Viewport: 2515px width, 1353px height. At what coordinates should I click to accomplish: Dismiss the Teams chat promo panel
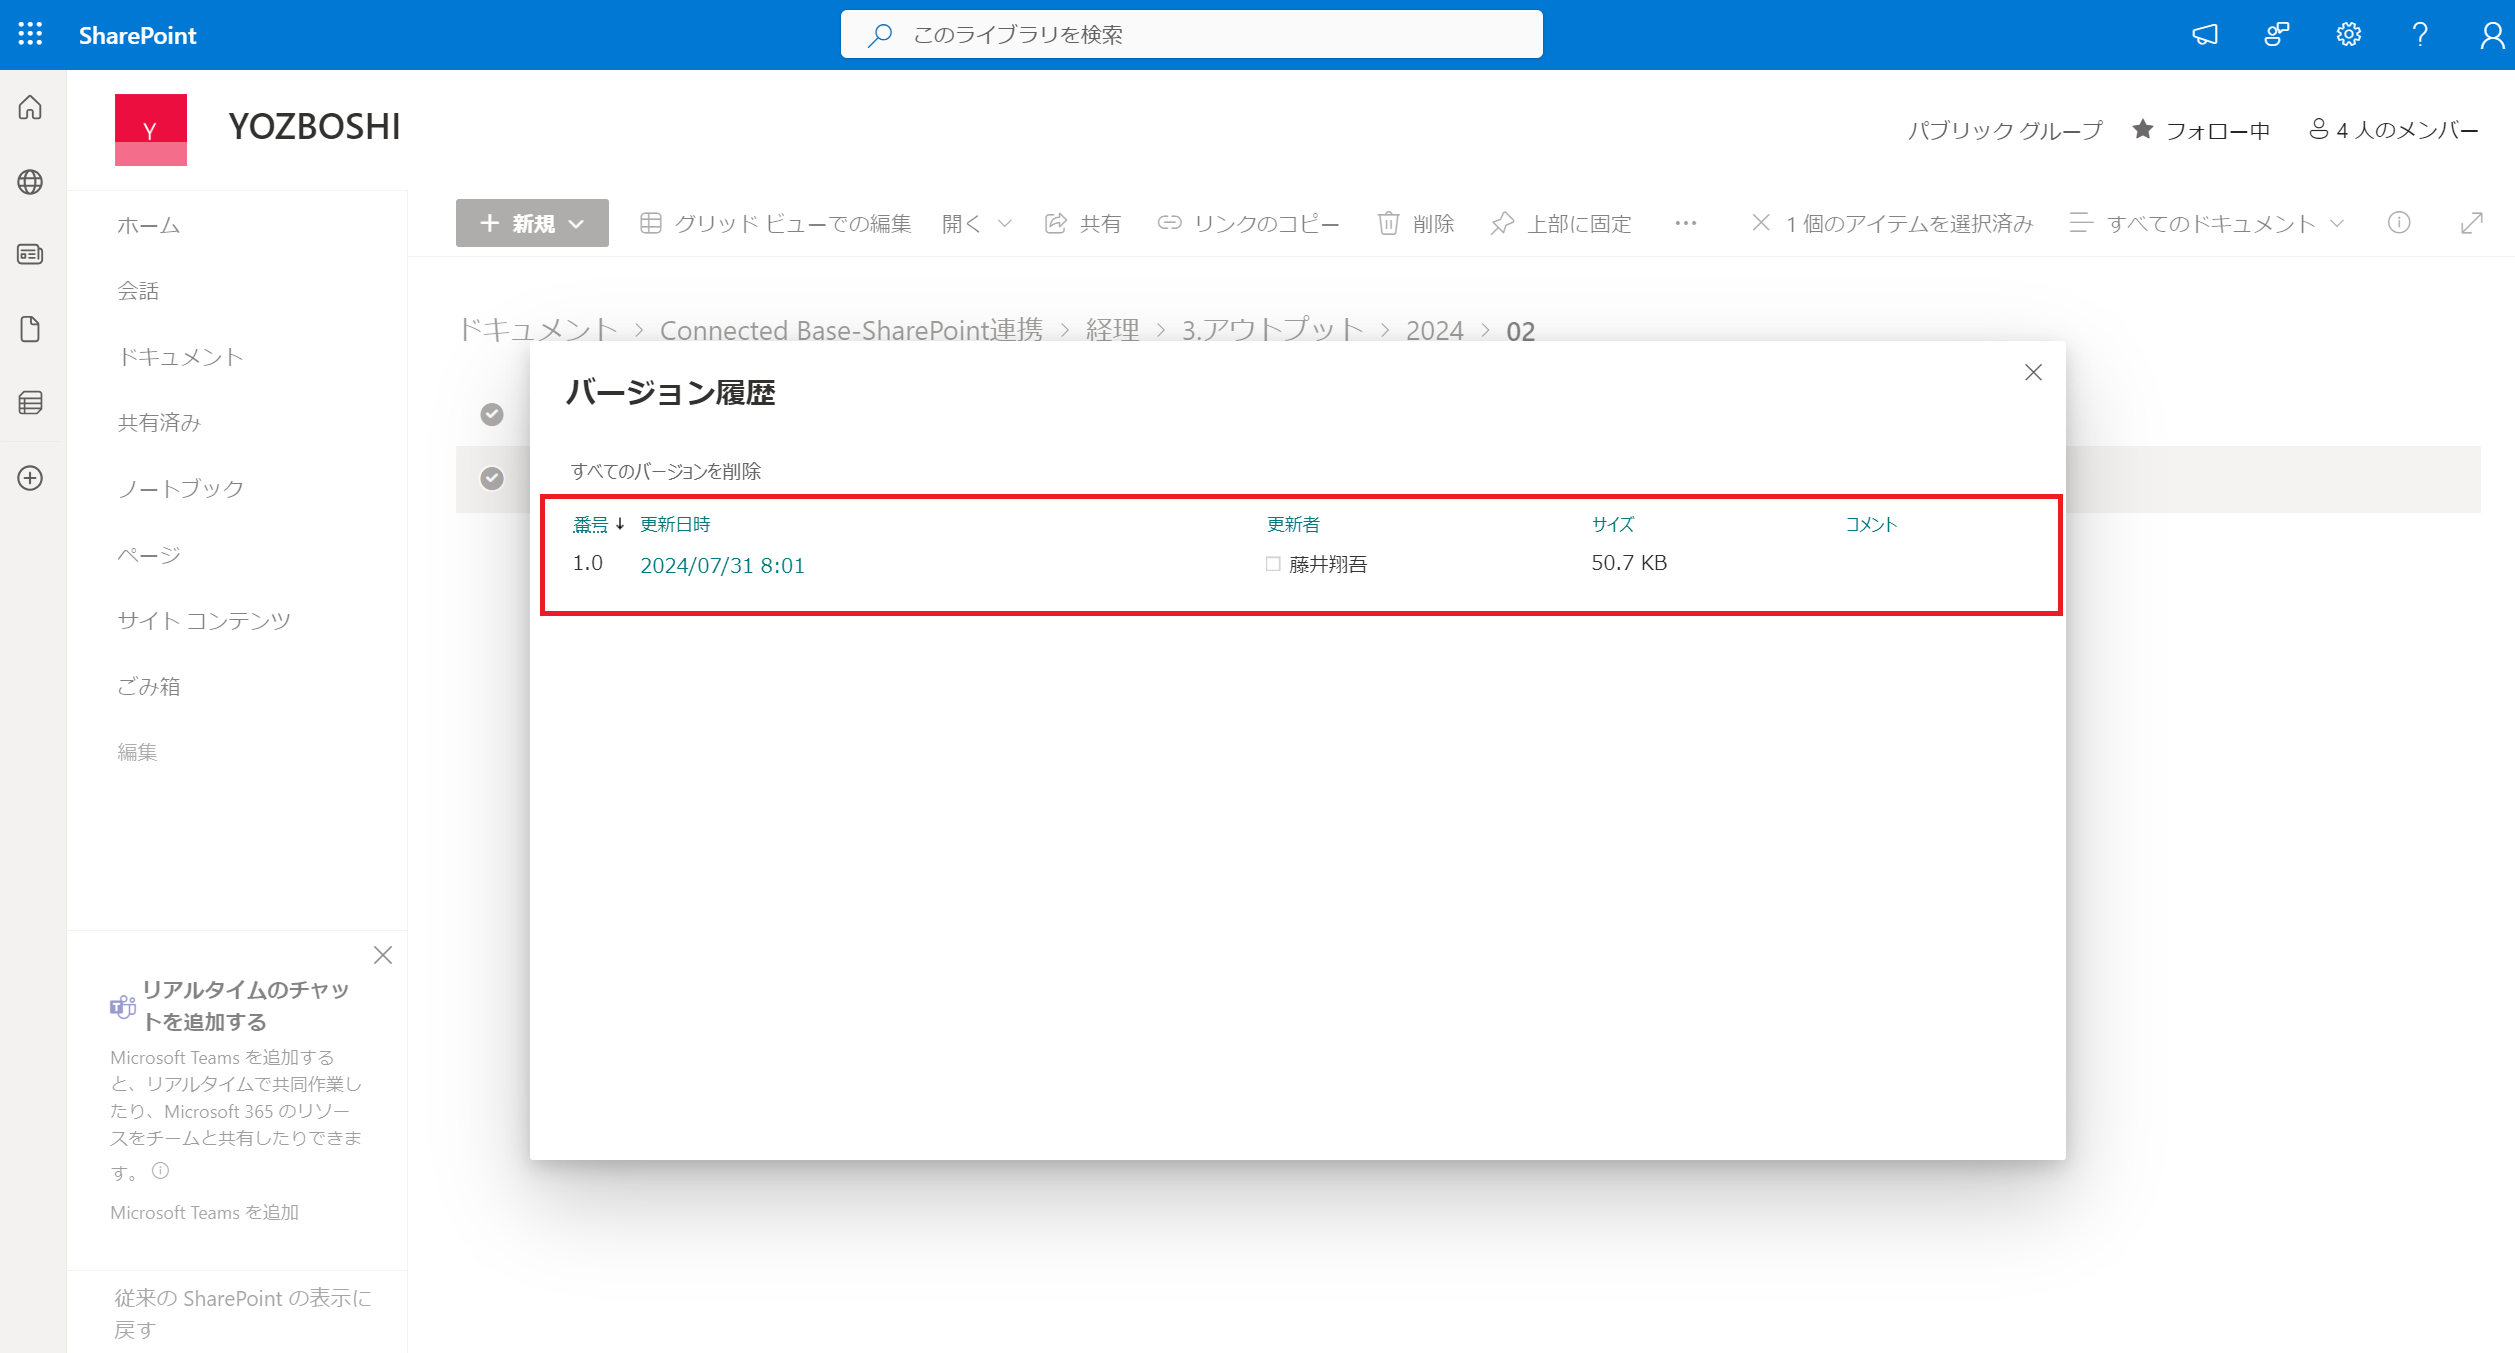383,955
